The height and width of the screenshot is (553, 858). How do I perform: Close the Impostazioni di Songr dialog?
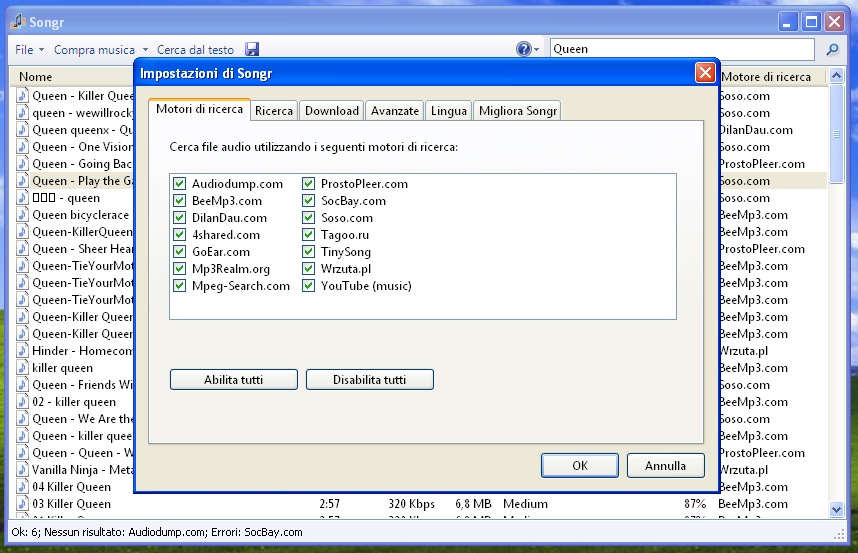[x=705, y=73]
